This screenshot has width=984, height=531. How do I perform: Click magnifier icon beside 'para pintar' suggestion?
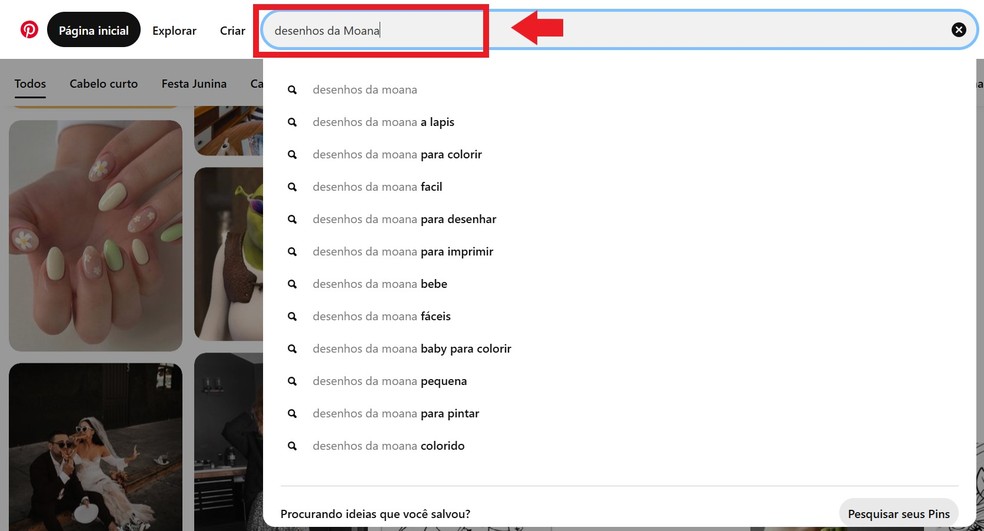tap(292, 414)
